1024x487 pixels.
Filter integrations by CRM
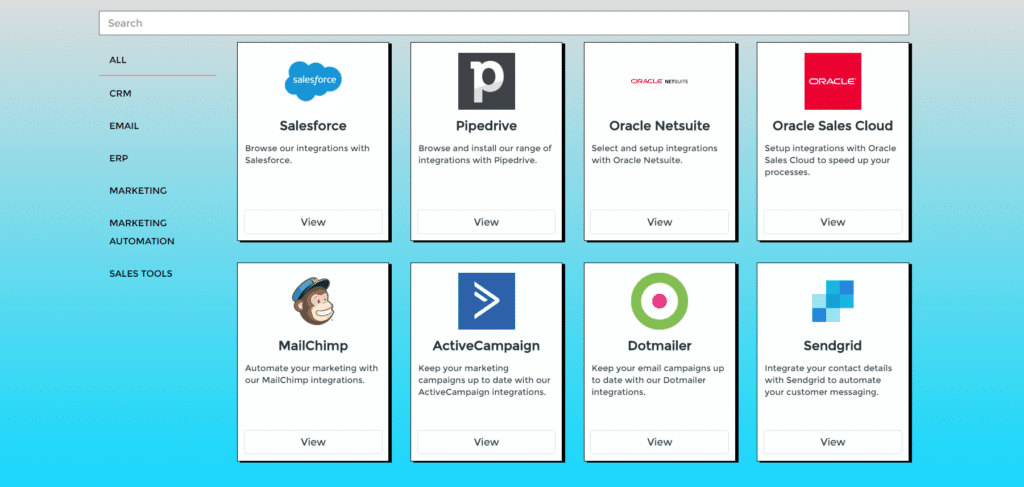(120, 93)
